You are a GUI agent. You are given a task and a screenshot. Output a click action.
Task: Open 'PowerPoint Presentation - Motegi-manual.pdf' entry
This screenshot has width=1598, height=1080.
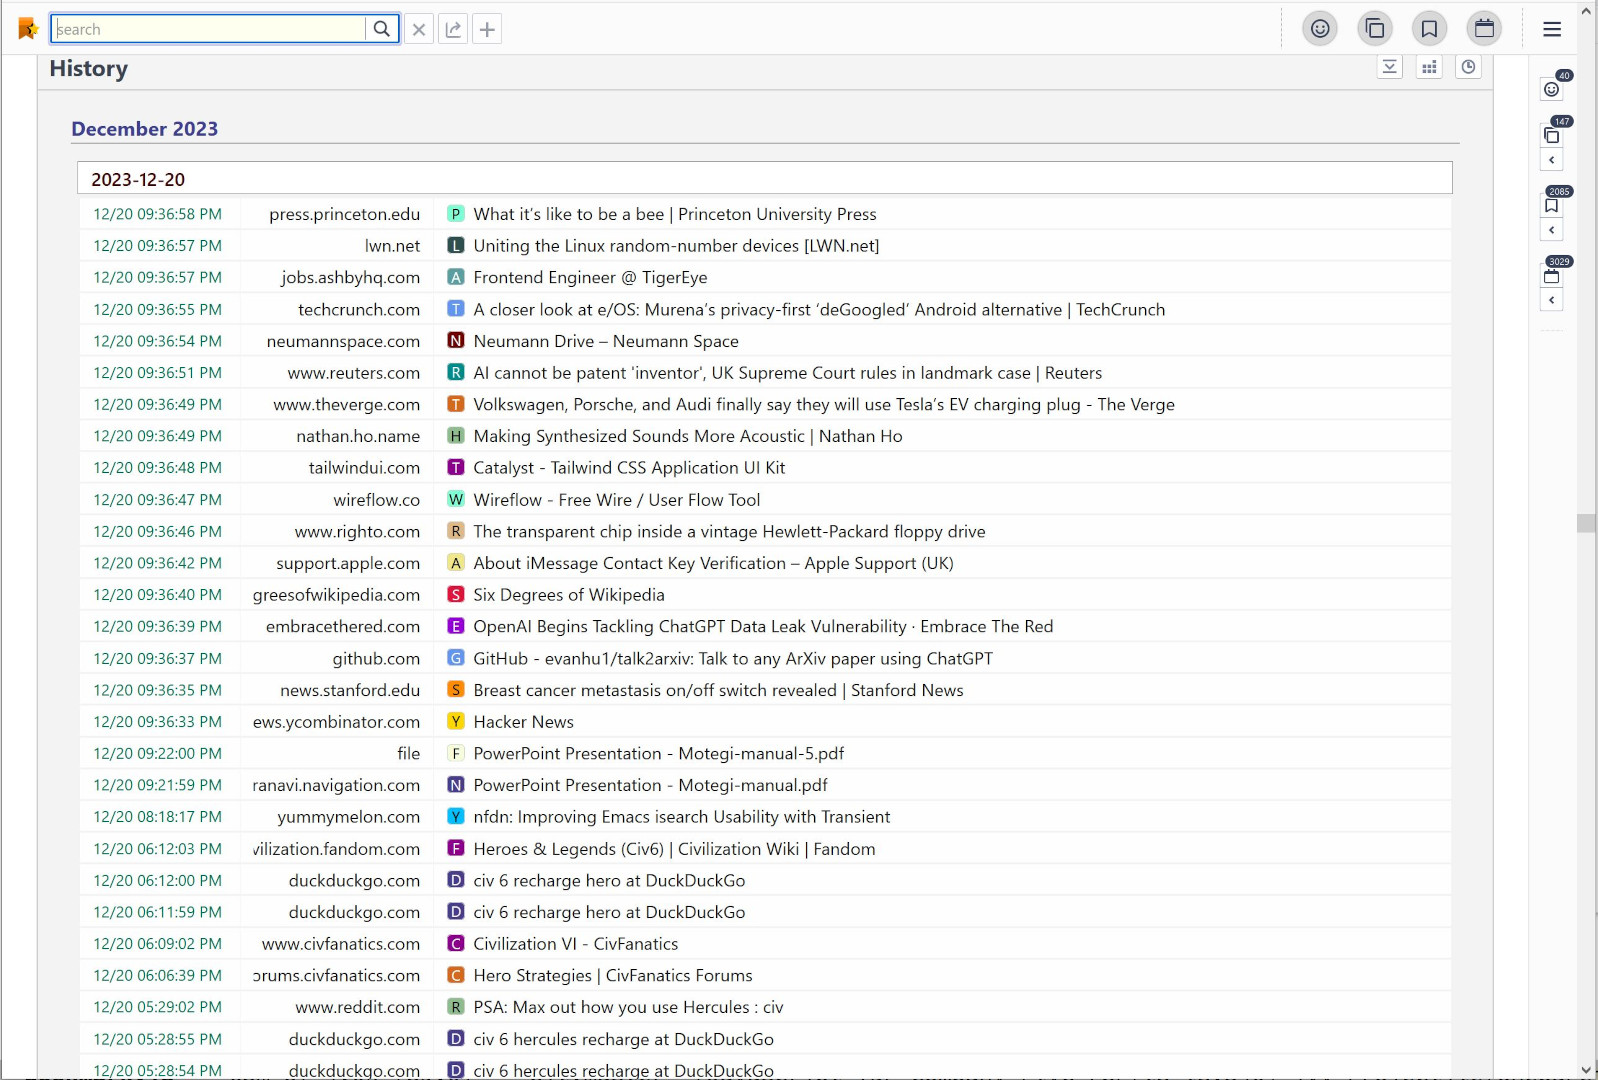(651, 786)
